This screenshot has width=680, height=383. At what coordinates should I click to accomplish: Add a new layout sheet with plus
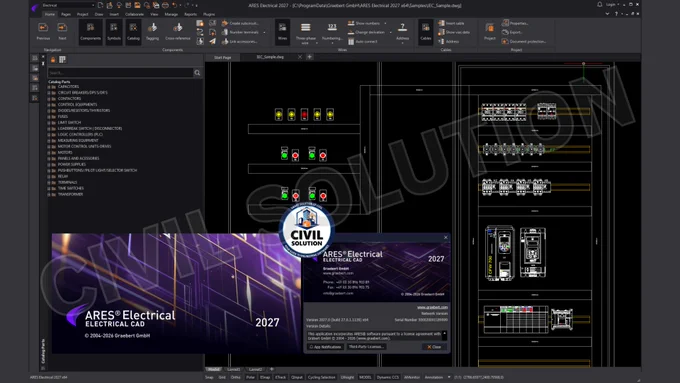(x=271, y=369)
